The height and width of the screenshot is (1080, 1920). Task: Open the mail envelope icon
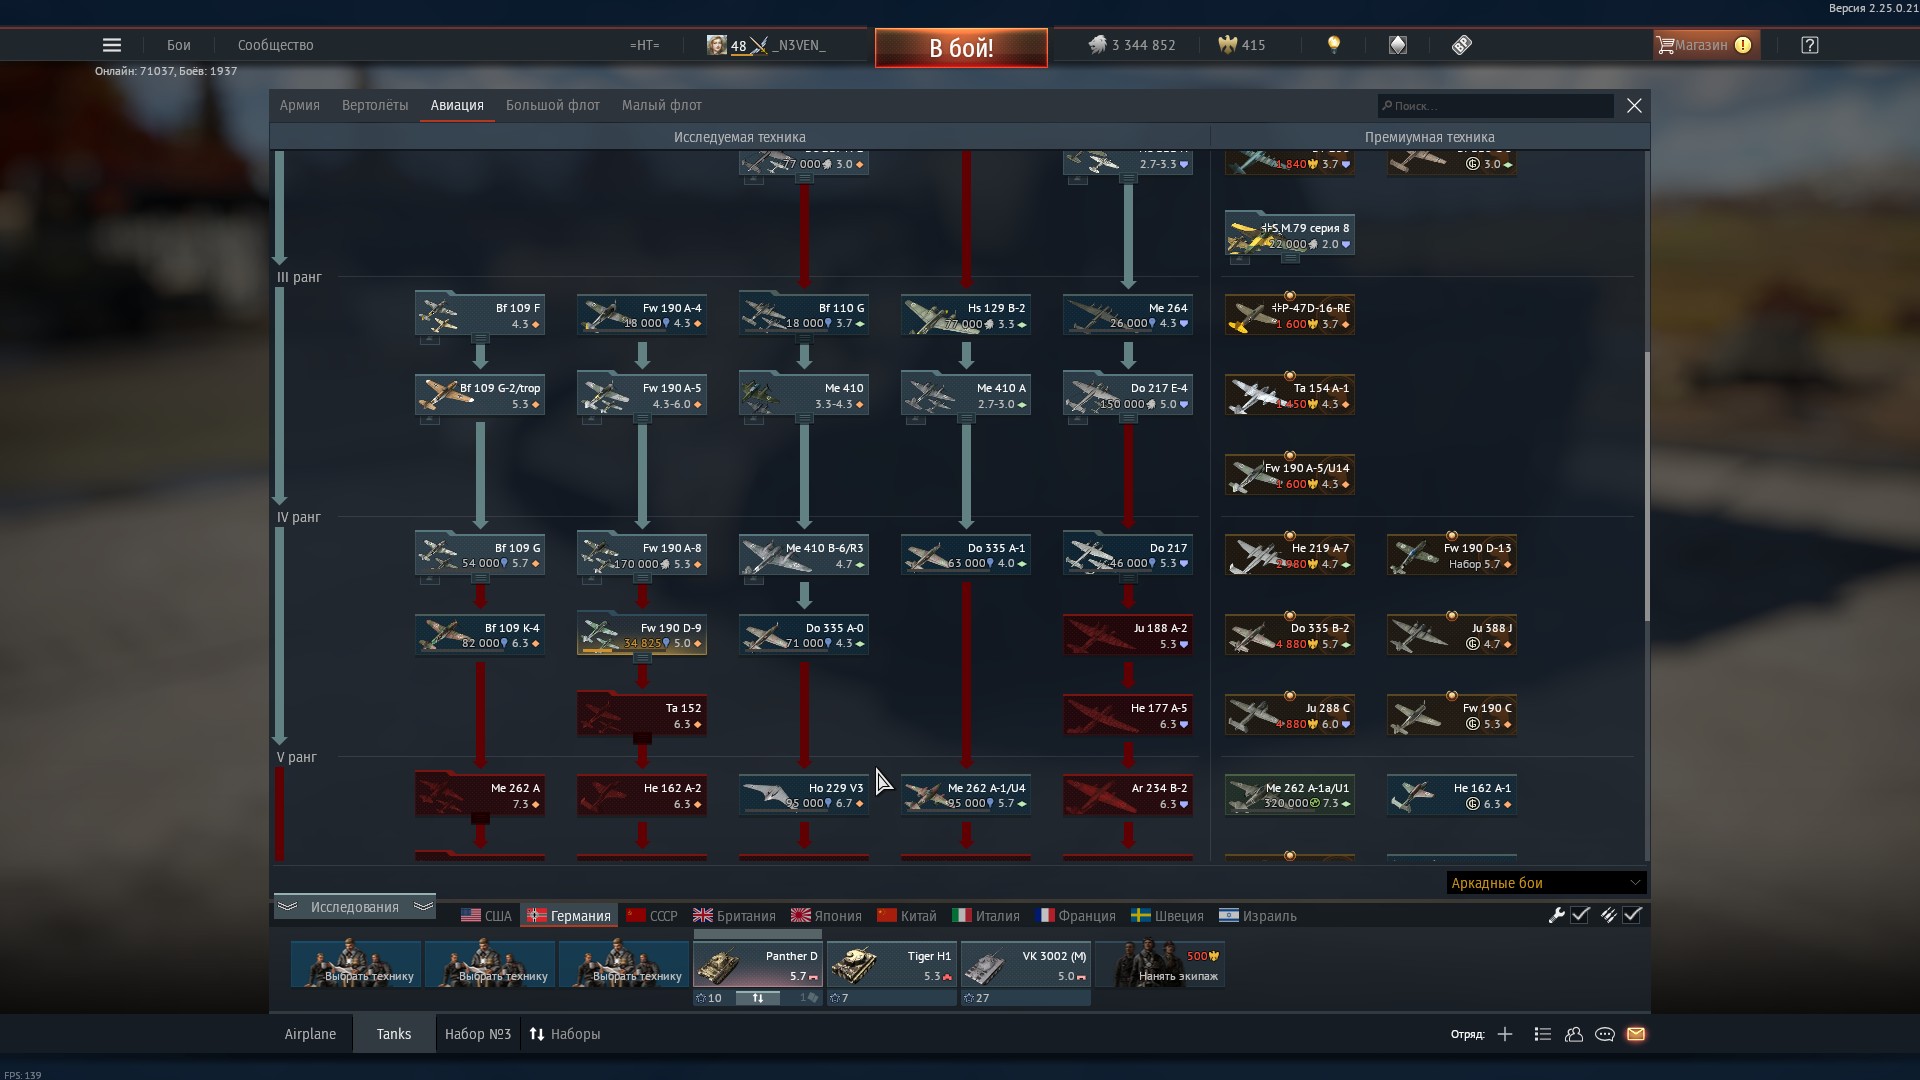[x=1636, y=1034]
